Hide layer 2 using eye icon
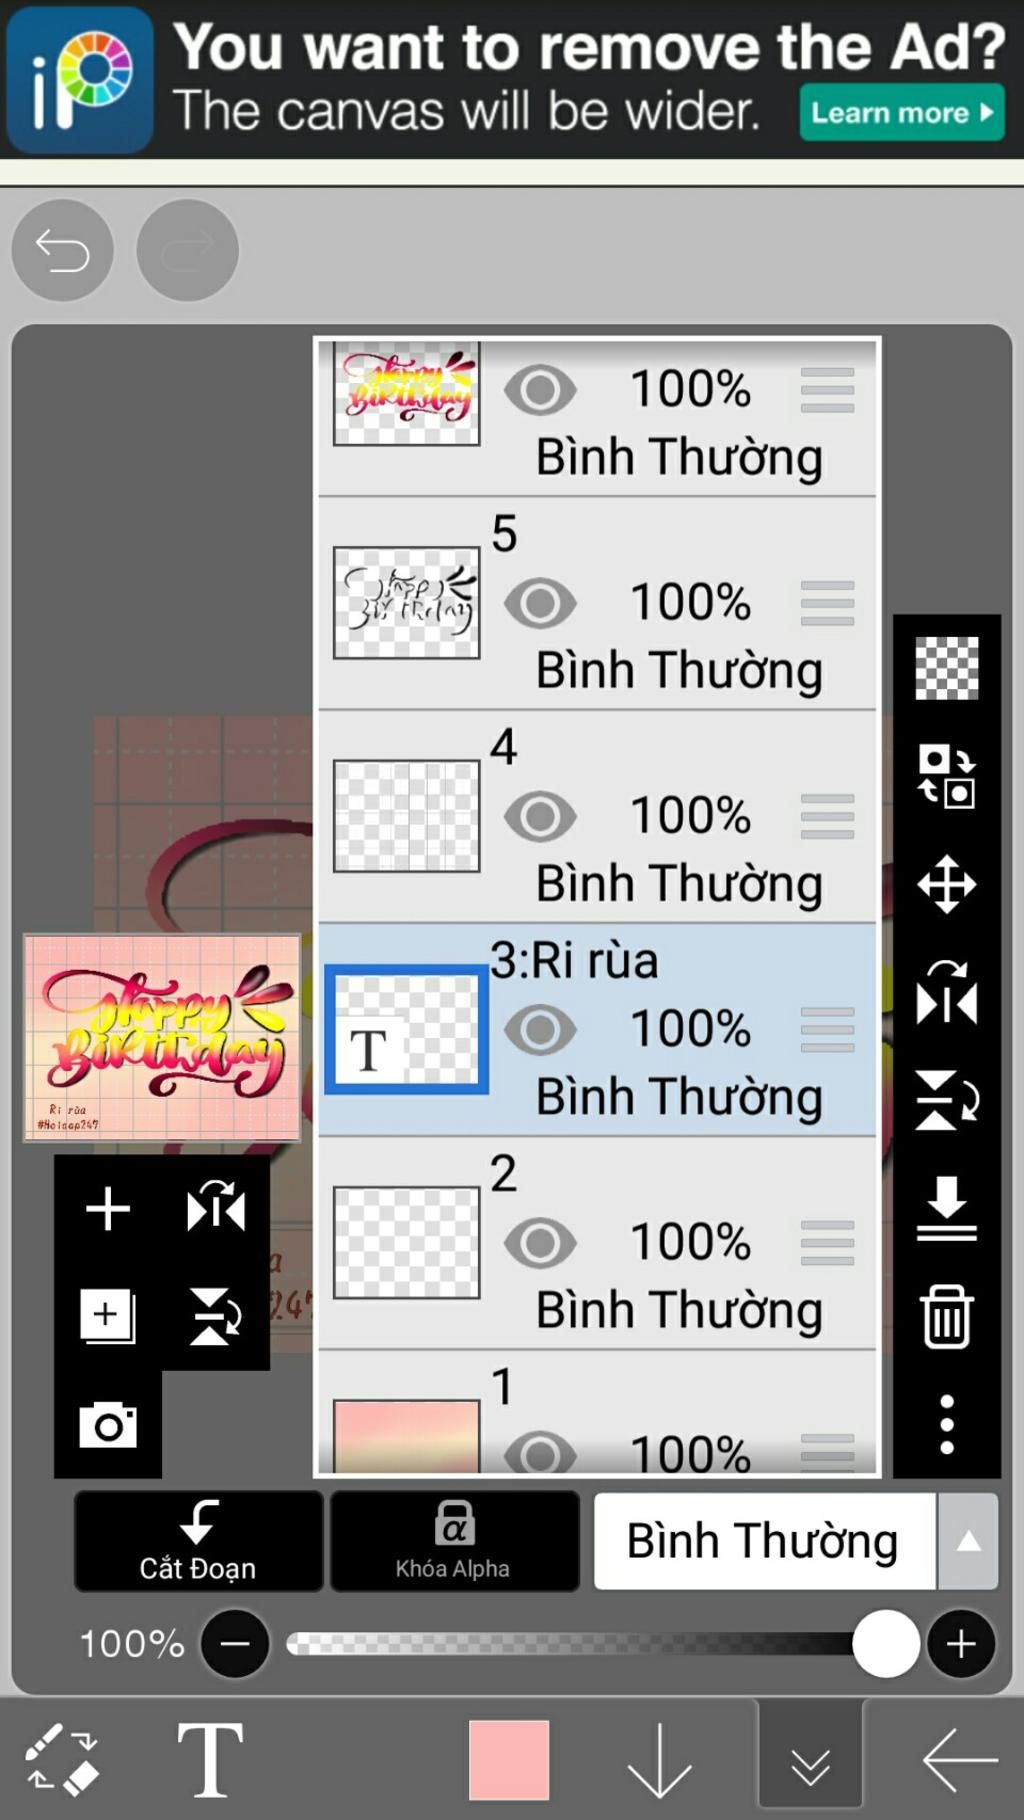The image size is (1024, 1820). tap(540, 1243)
